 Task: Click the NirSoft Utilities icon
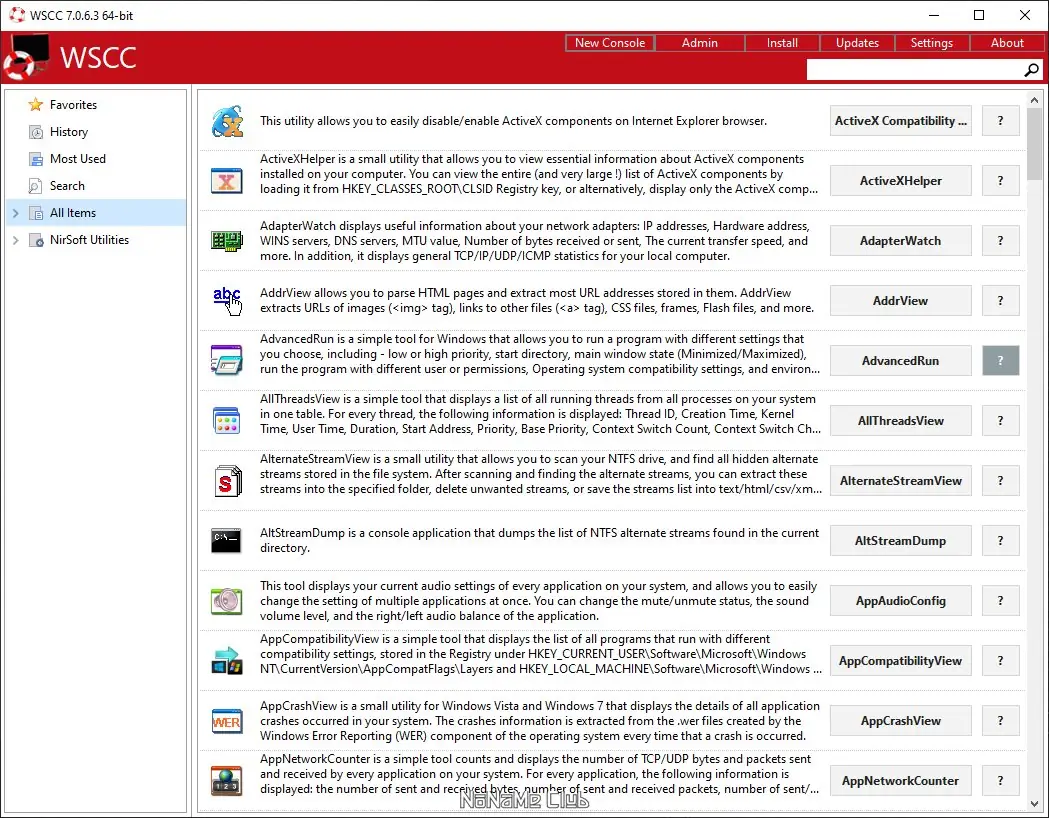click(35, 240)
